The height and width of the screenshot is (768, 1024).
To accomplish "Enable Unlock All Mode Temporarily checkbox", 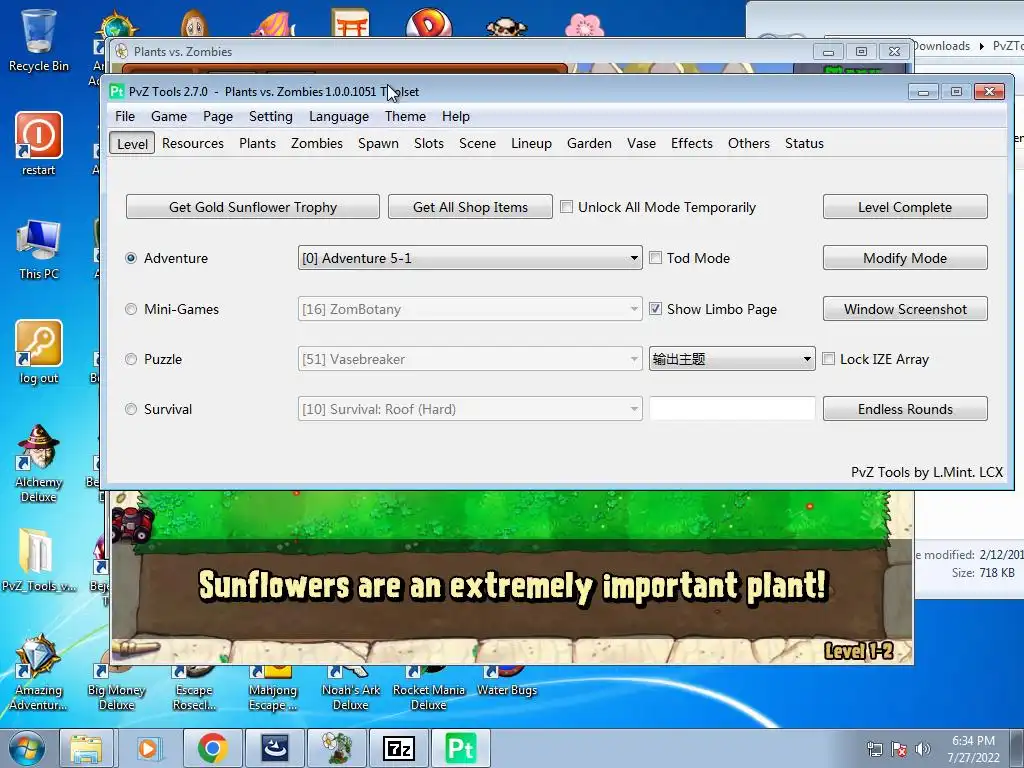I will 567,207.
